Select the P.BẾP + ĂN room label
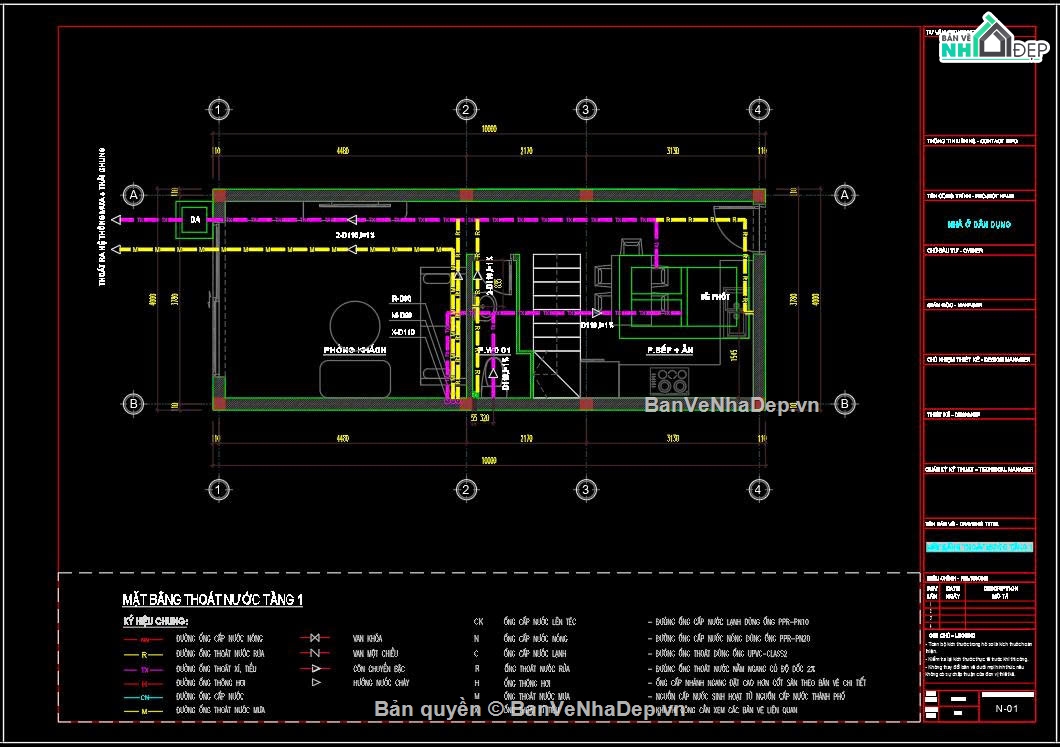Screen dimensions: 1060x747 (x=671, y=351)
